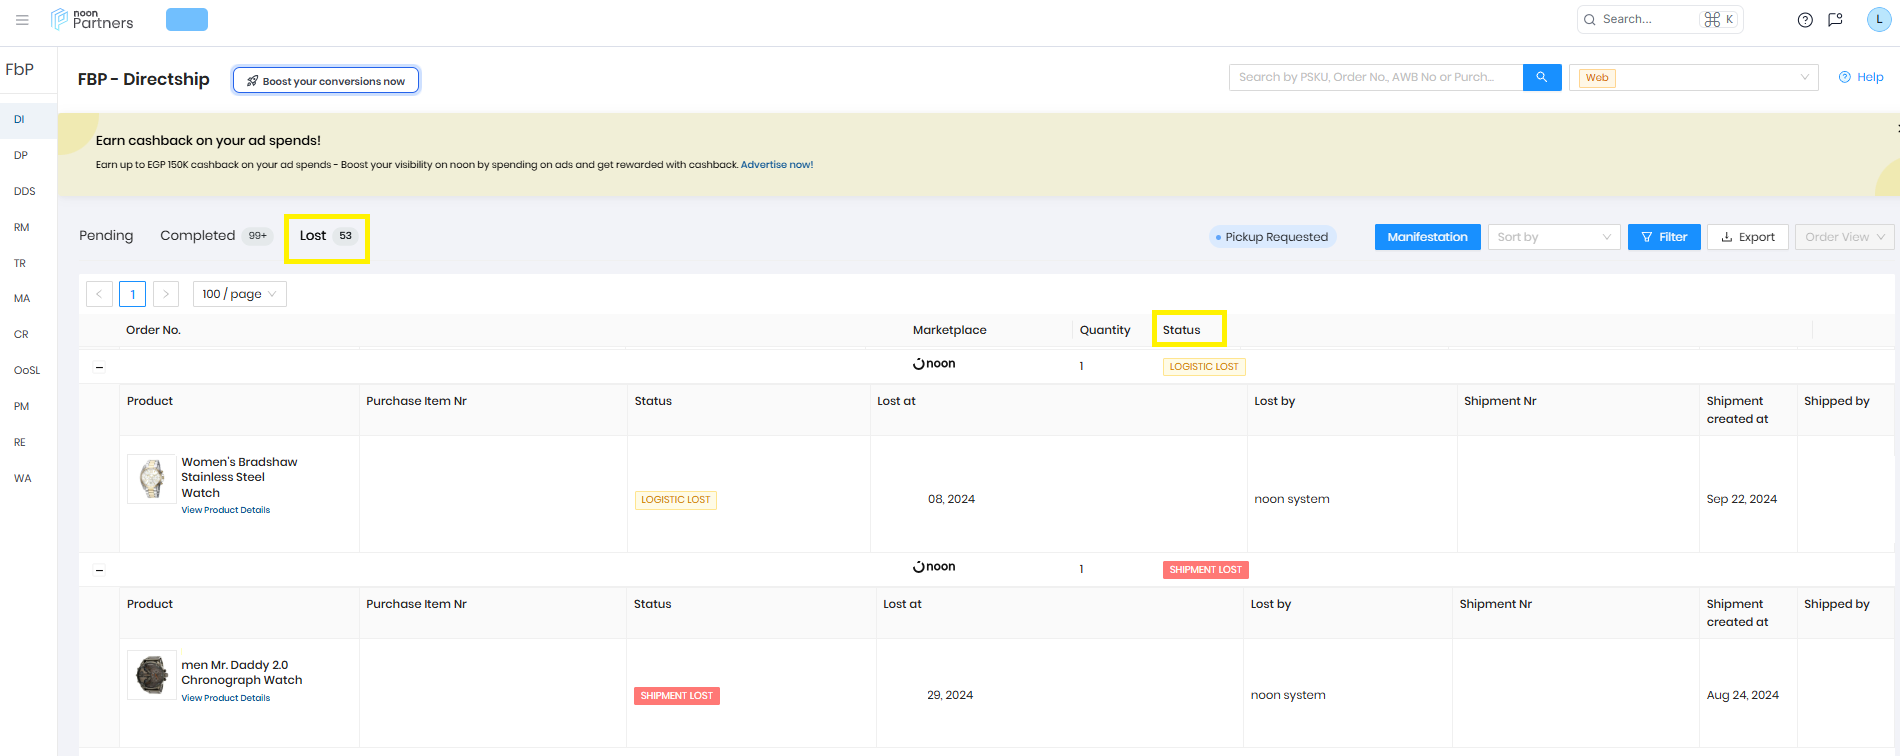1900x756 pixels.
Task: Select MA in the sidebar
Action: pos(22,298)
